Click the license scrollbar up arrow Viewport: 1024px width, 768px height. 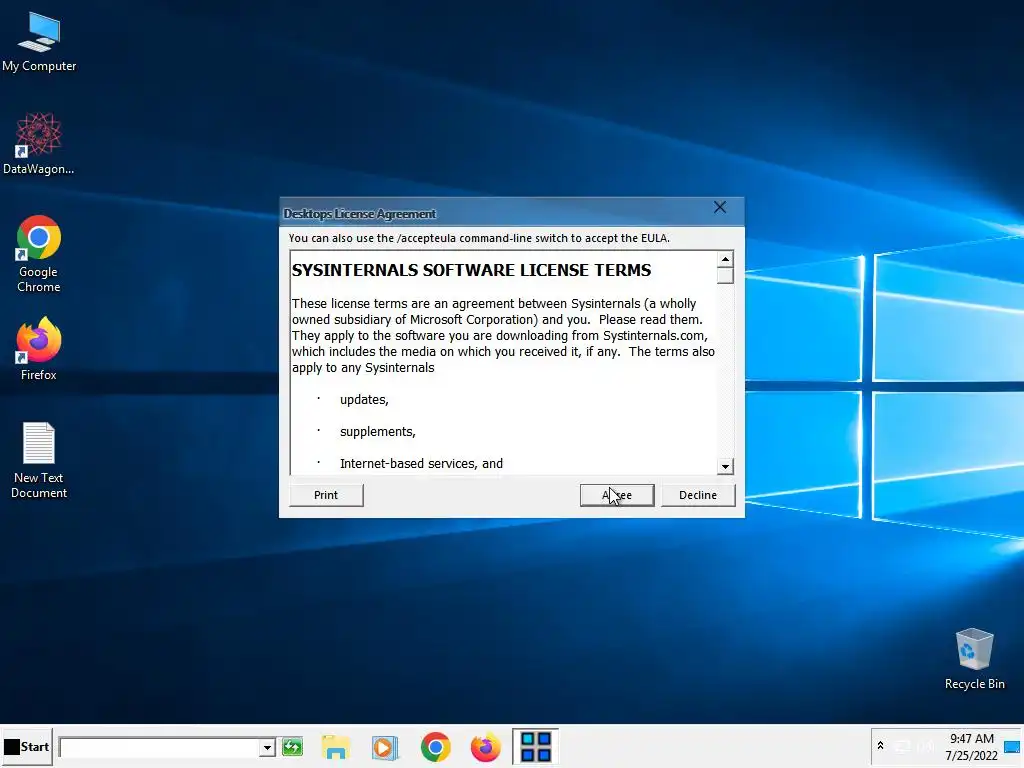pos(725,259)
